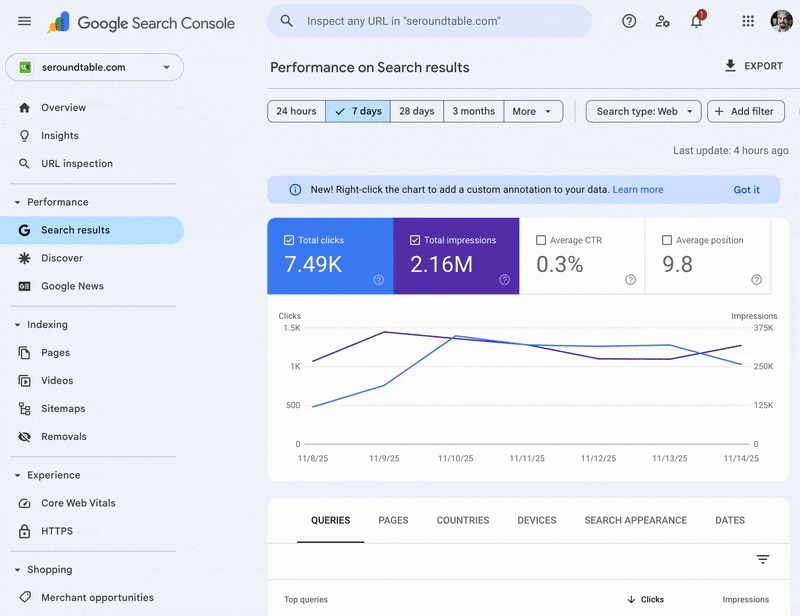Enable the Average position metric
This screenshot has height=616, width=800.
[x=668, y=240]
